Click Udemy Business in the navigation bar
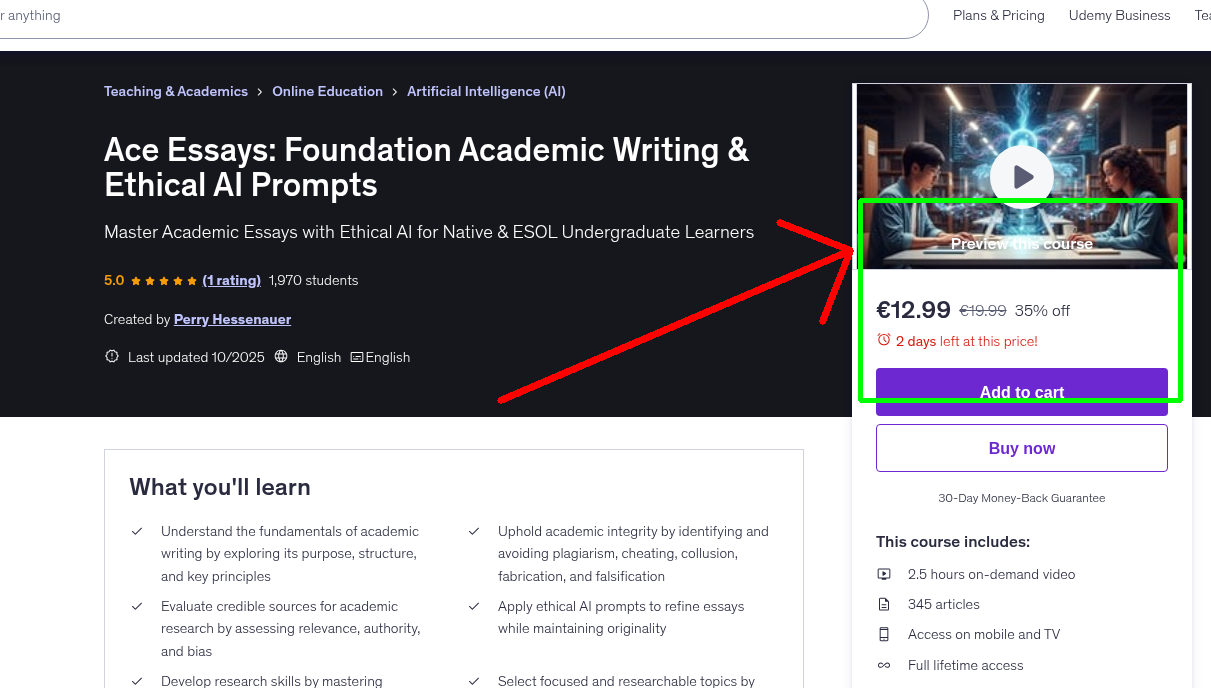The width and height of the screenshot is (1211, 688). coord(1119,15)
